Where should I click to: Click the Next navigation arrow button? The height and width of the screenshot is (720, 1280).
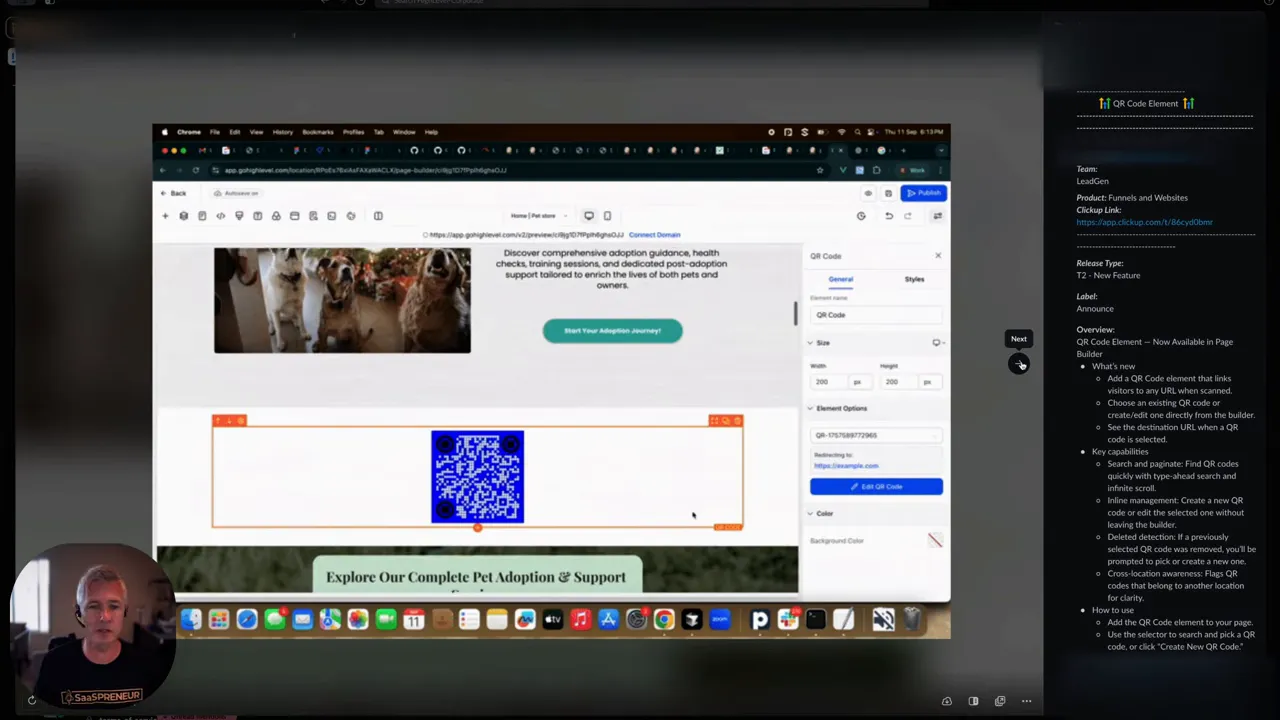(x=1018, y=364)
